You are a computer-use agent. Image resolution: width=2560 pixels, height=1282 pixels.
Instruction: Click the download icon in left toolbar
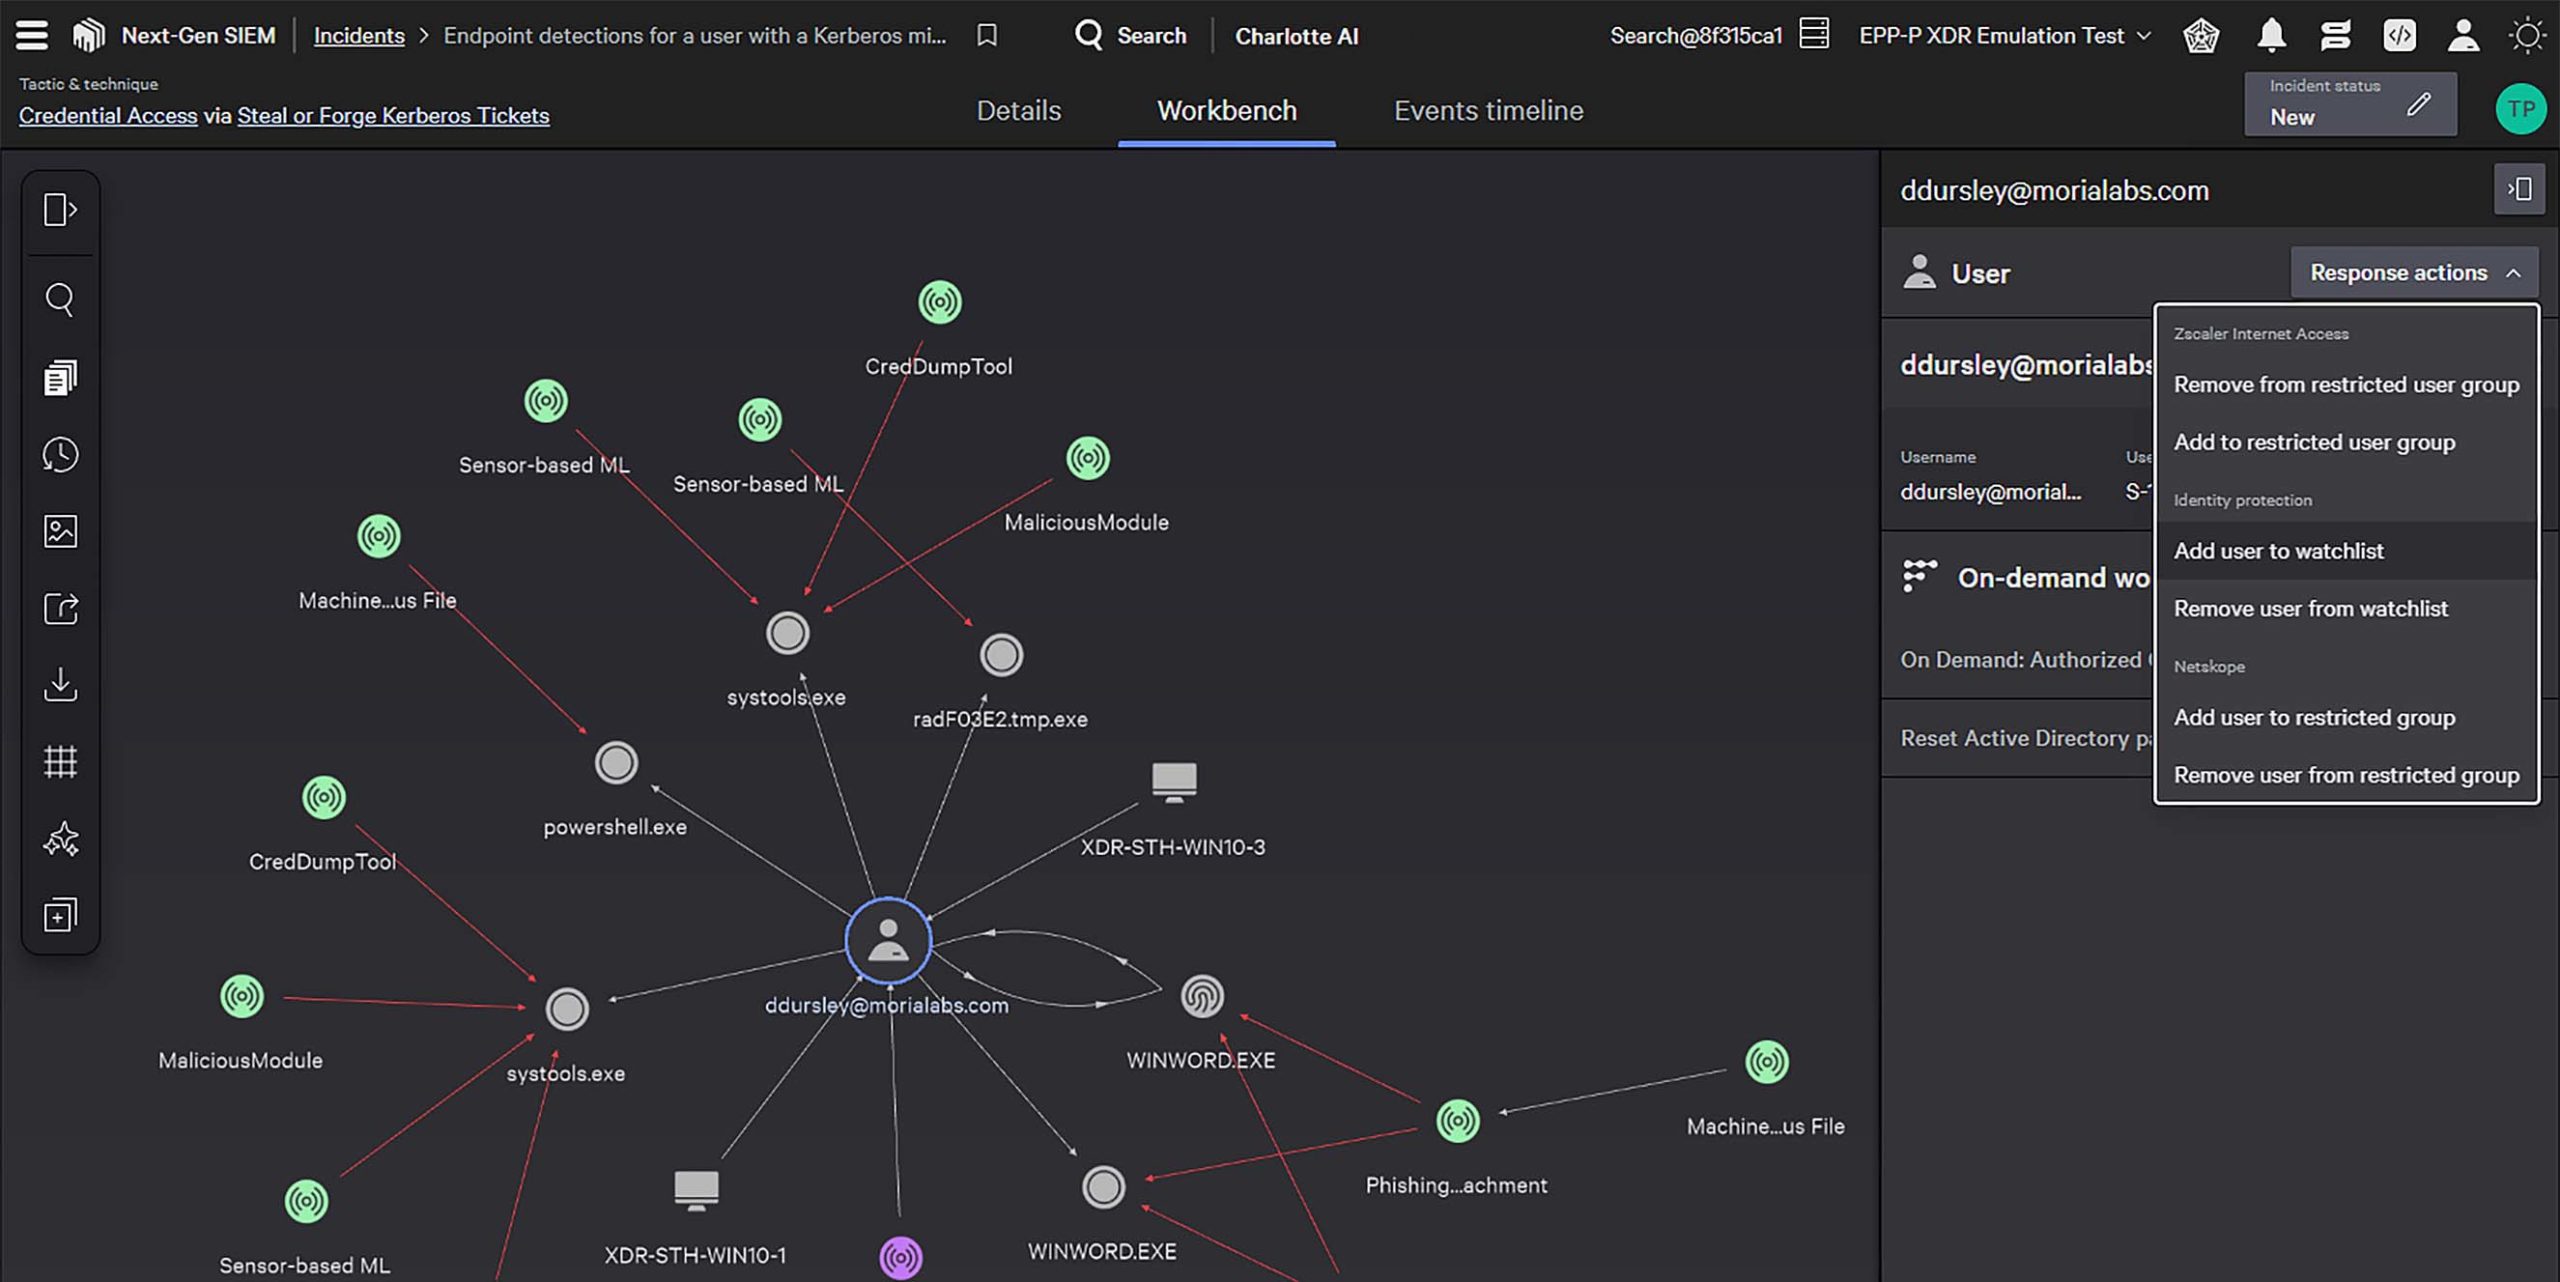(x=60, y=685)
